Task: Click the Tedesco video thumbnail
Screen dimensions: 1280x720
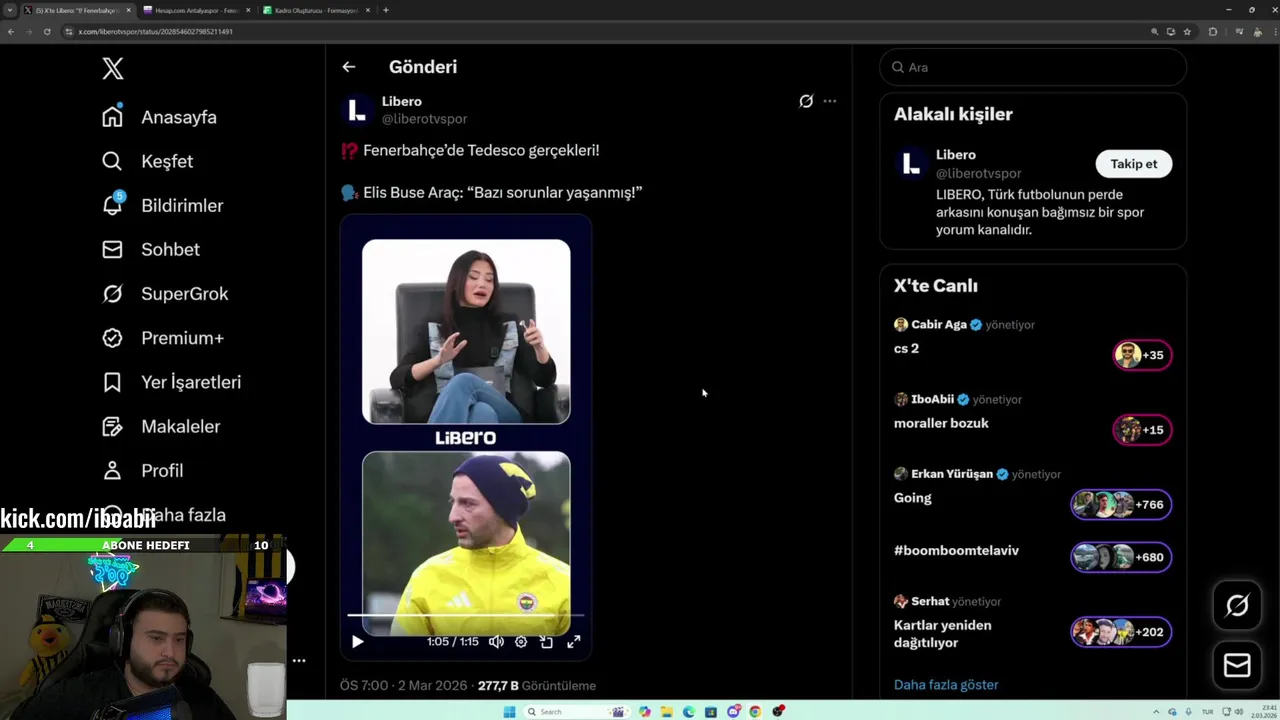Action: pos(466,437)
